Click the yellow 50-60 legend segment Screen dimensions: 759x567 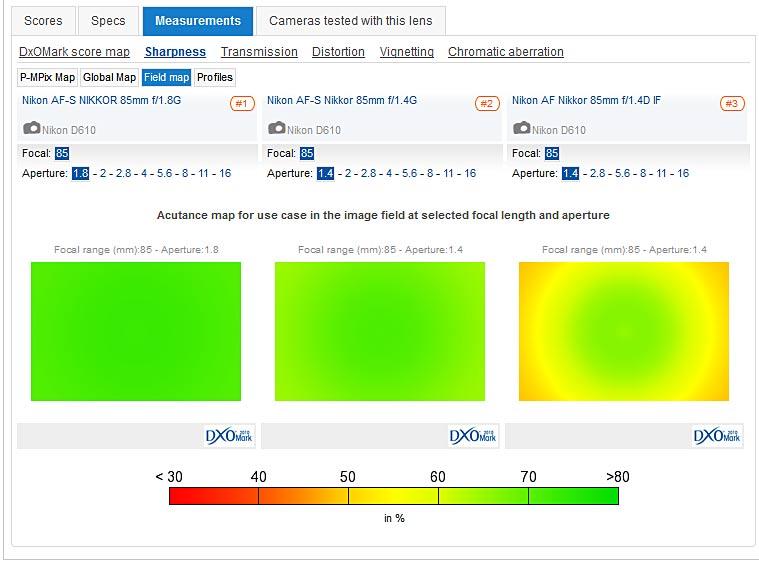click(x=394, y=496)
